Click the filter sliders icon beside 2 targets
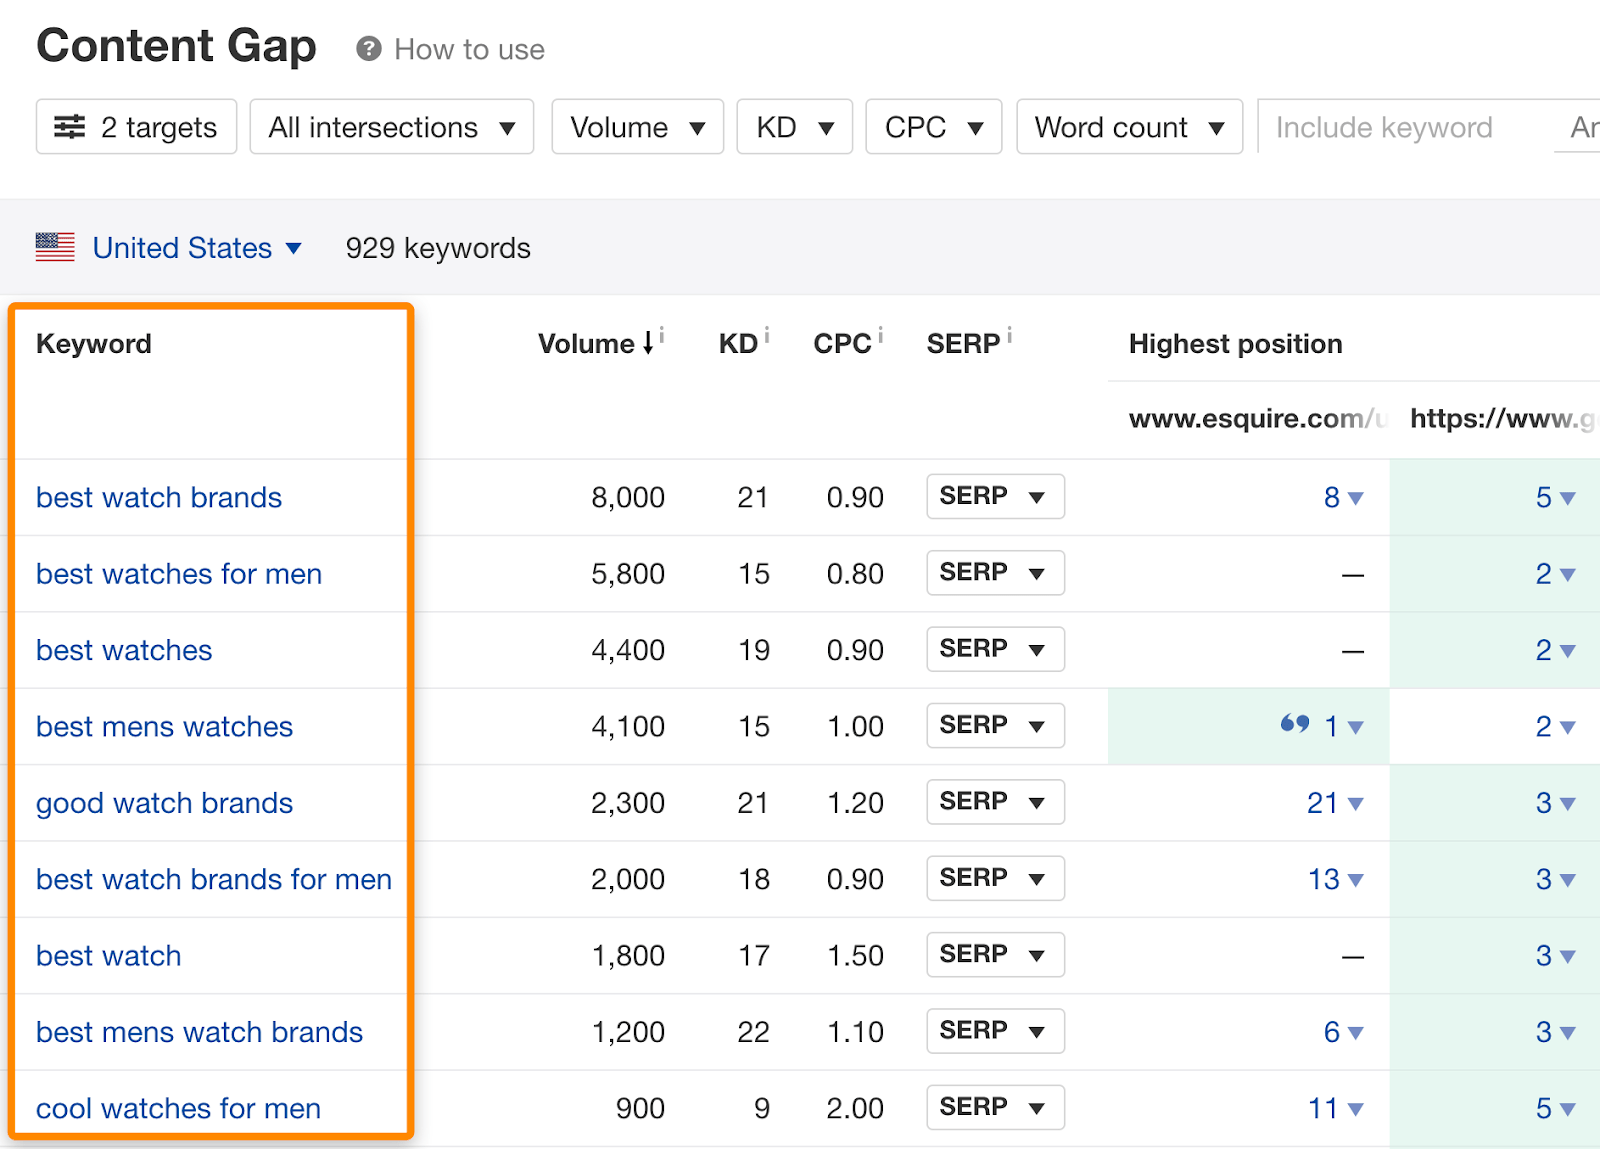The height and width of the screenshot is (1149, 1600). pyautogui.click(x=71, y=127)
